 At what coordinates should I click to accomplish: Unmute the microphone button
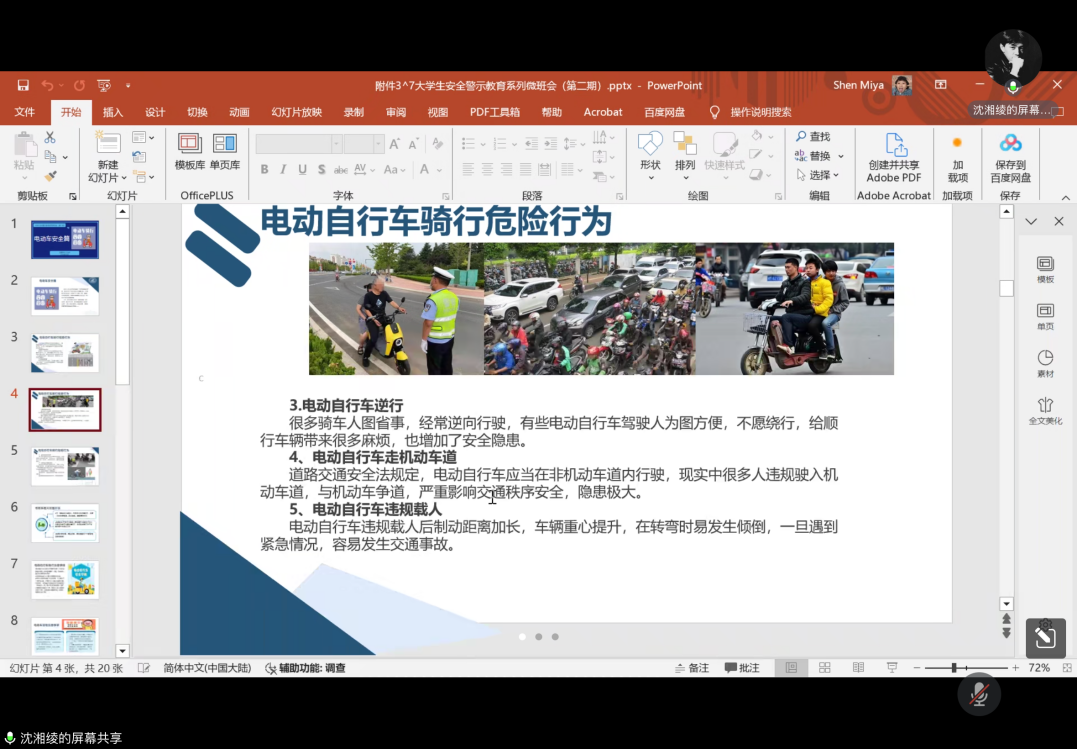click(x=979, y=694)
